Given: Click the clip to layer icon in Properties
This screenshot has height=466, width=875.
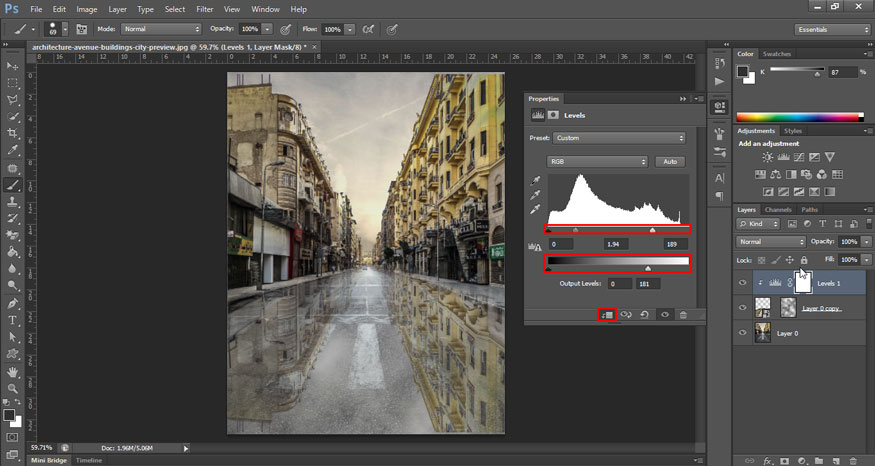Looking at the screenshot, I should click(x=607, y=315).
